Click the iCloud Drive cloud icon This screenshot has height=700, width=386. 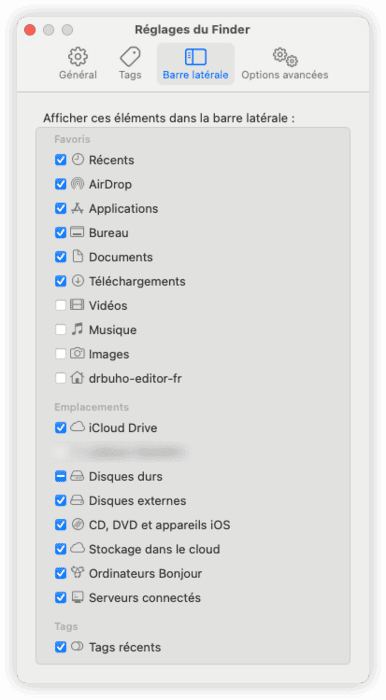(78, 427)
